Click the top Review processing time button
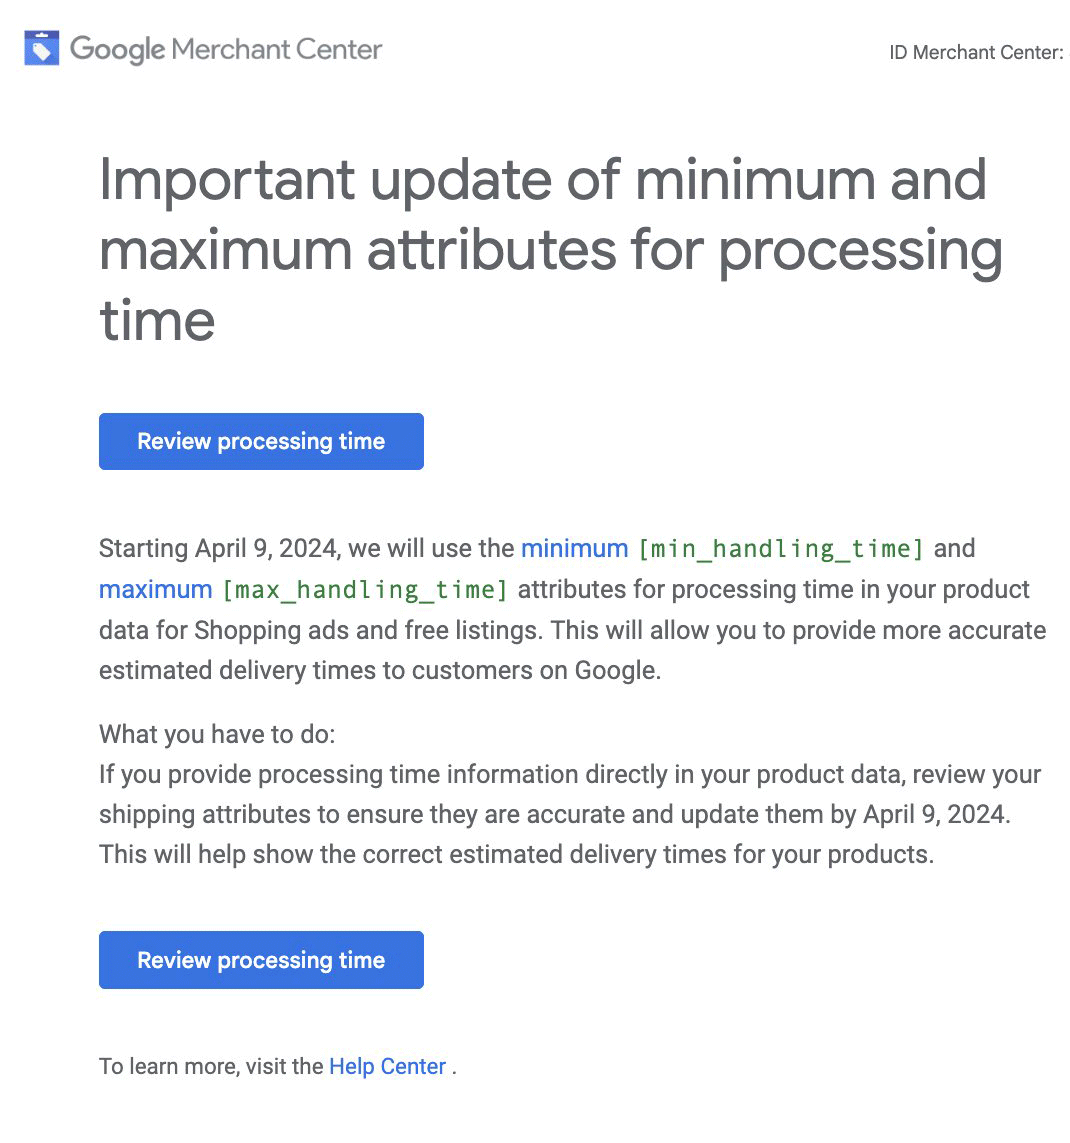 tap(261, 441)
